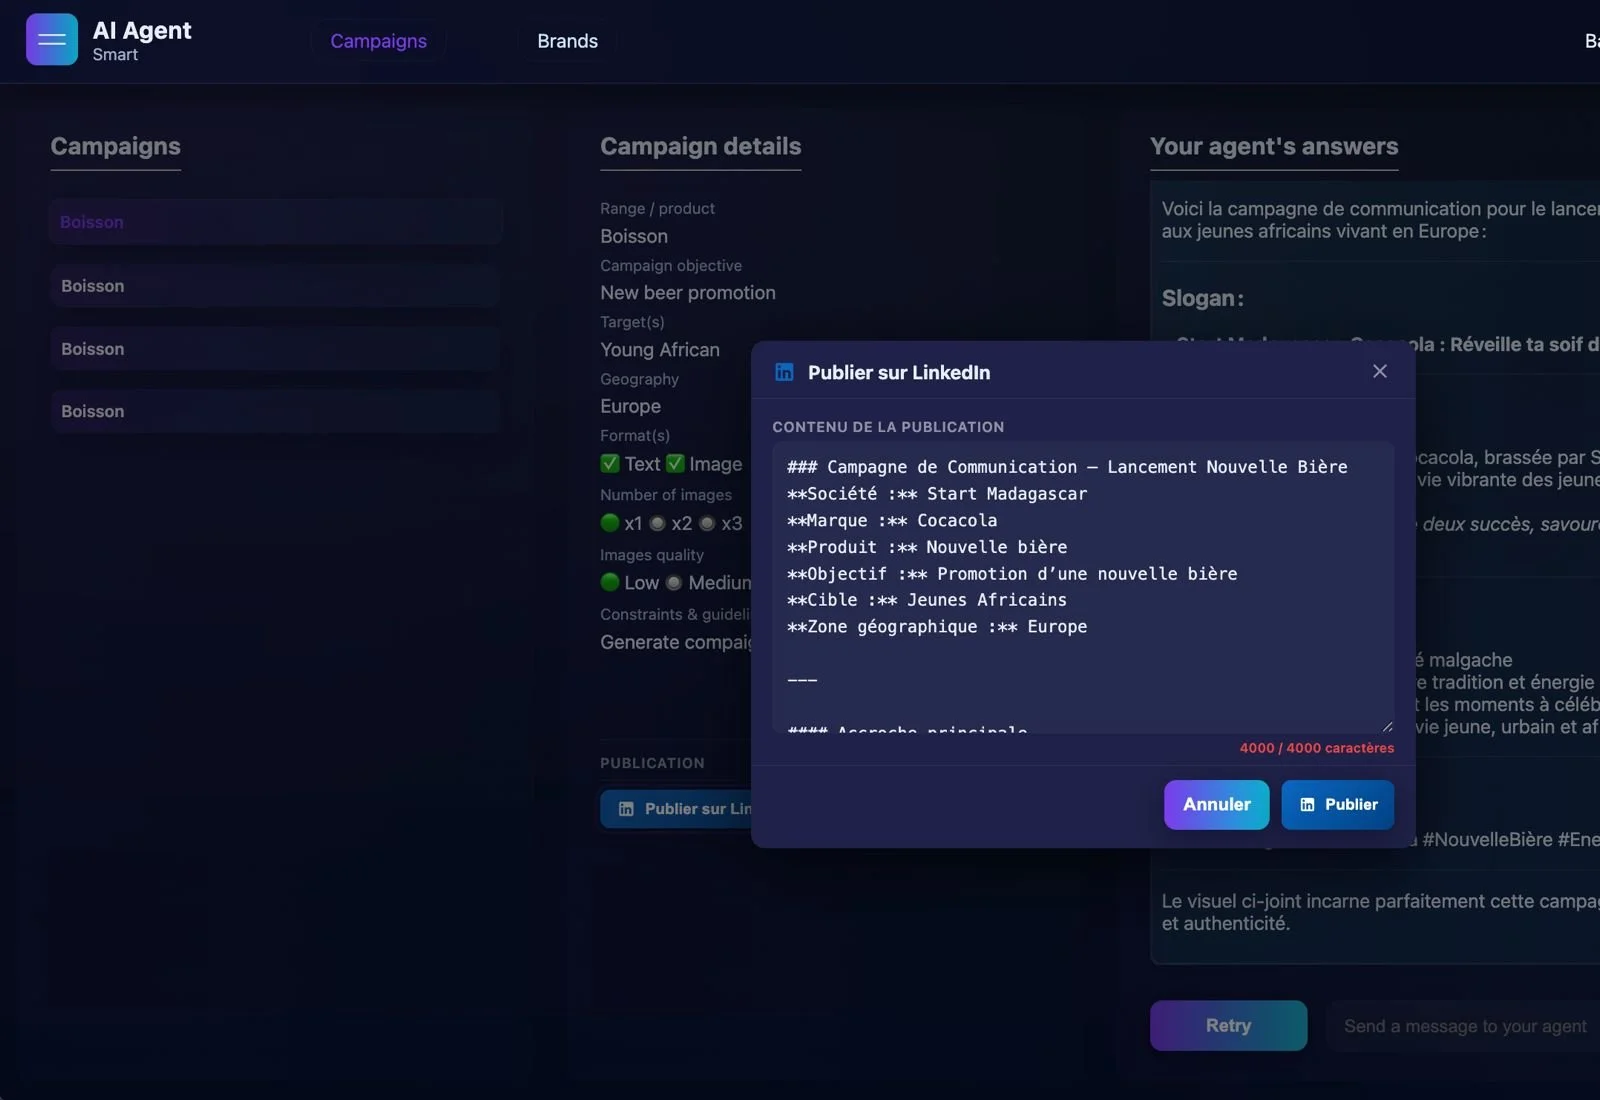Close the Publier sur LinkedIn dialog
The width and height of the screenshot is (1600, 1100).
pyautogui.click(x=1380, y=371)
